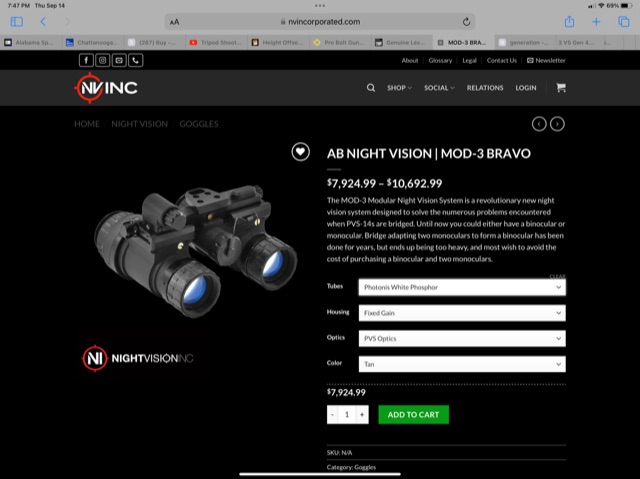
Task: Switch to the Tripod Shoot... tab
Action: (x=216, y=42)
